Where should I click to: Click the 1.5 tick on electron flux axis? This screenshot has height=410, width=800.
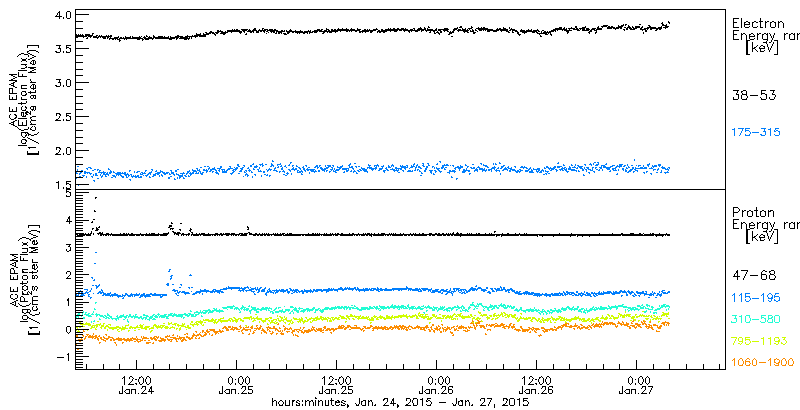click(x=61, y=184)
